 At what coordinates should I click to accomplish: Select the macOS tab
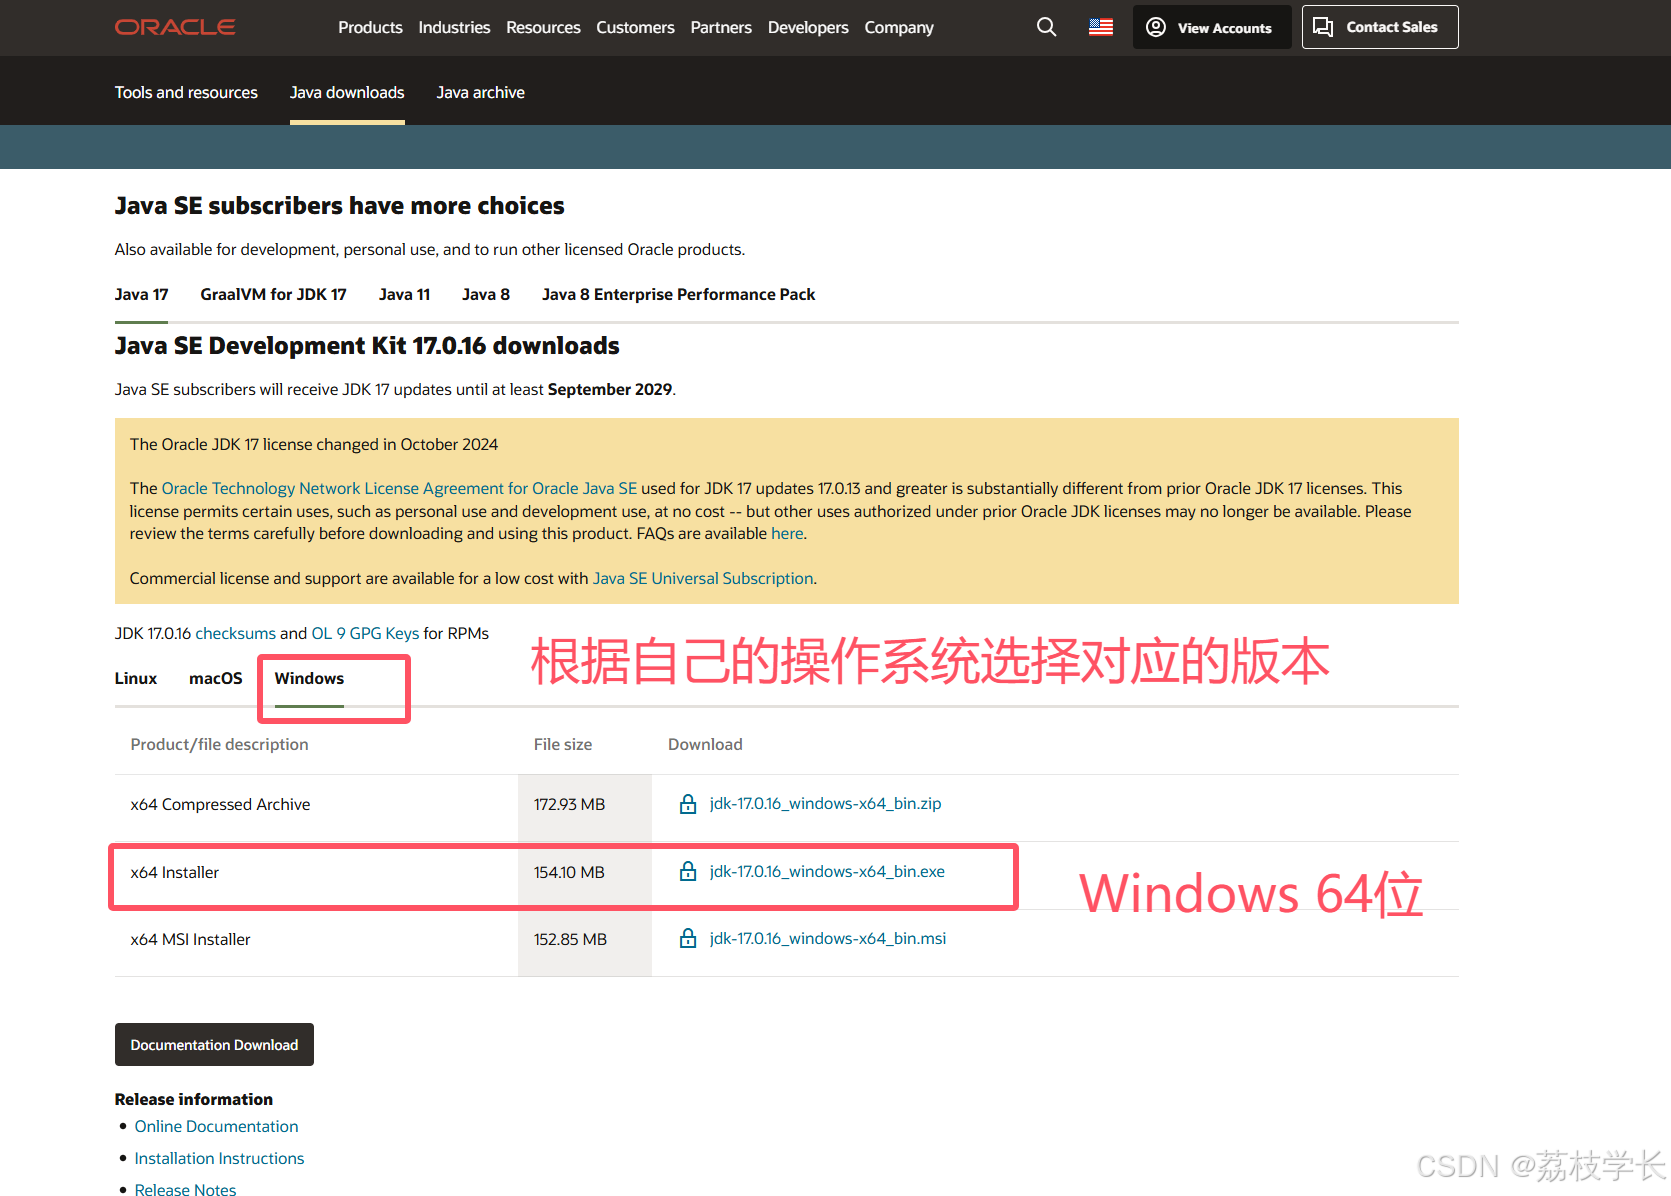[x=216, y=678]
